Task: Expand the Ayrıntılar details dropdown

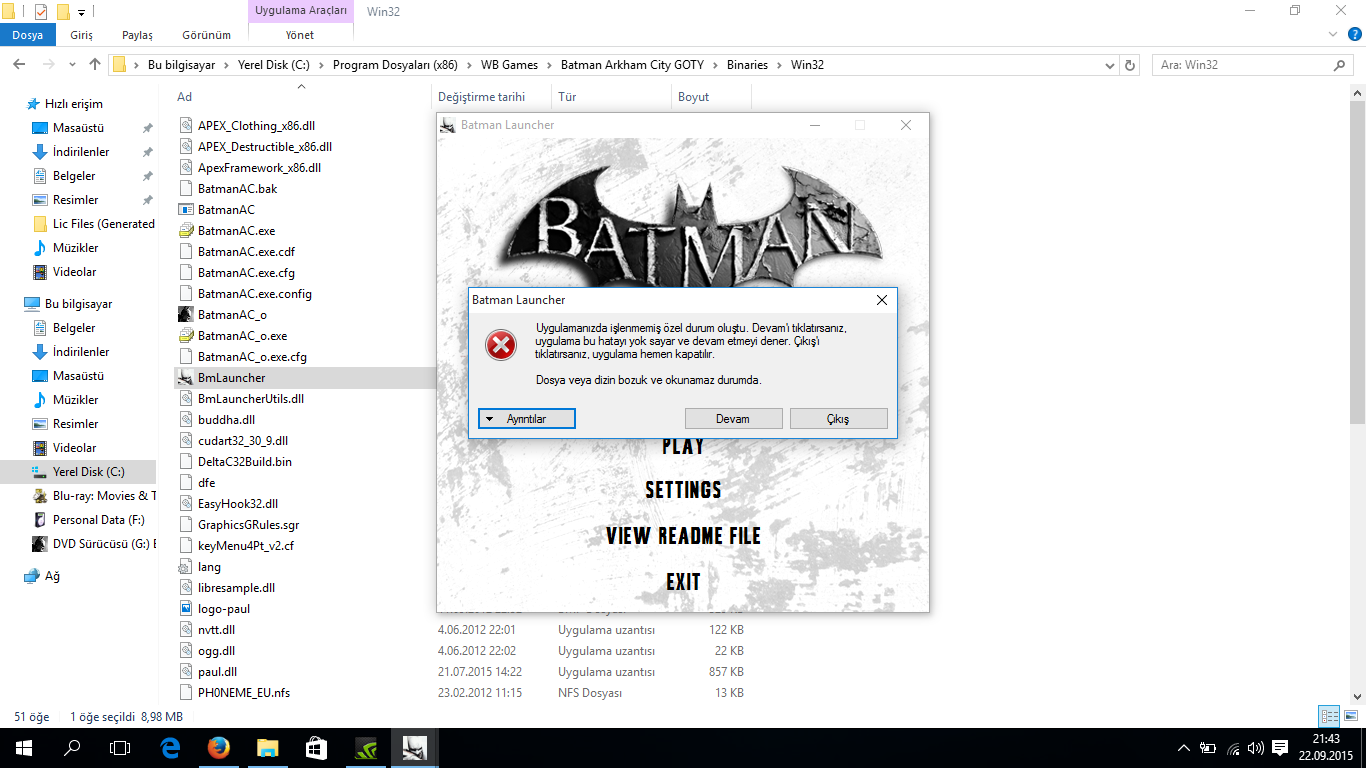Action: (x=526, y=419)
